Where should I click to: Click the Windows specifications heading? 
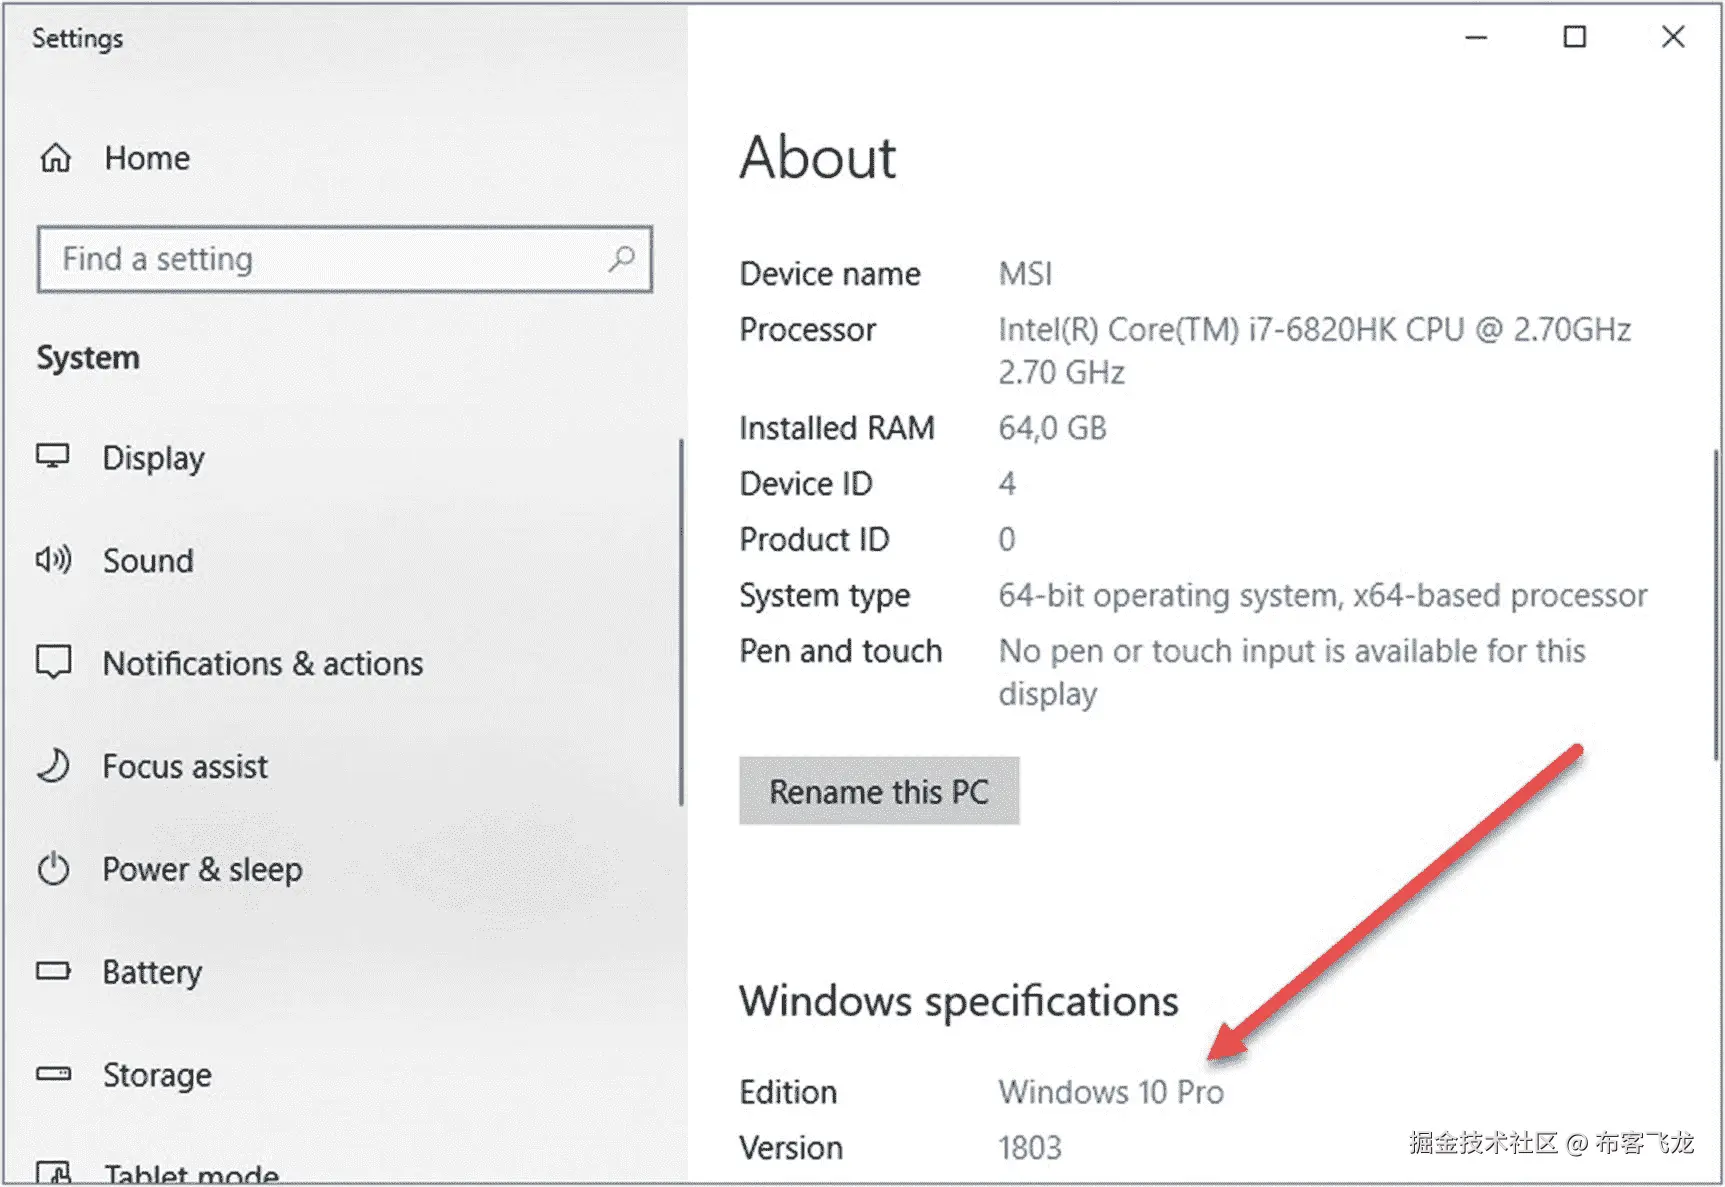pyautogui.click(x=959, y=1002)
